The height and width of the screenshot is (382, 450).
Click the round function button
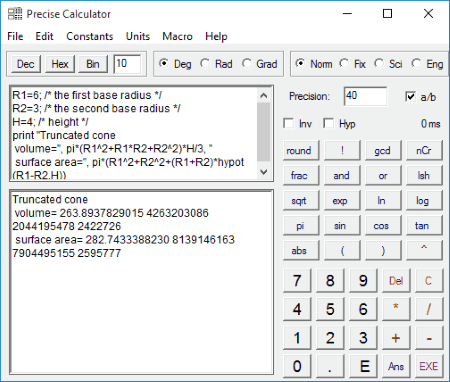(301, 151)
